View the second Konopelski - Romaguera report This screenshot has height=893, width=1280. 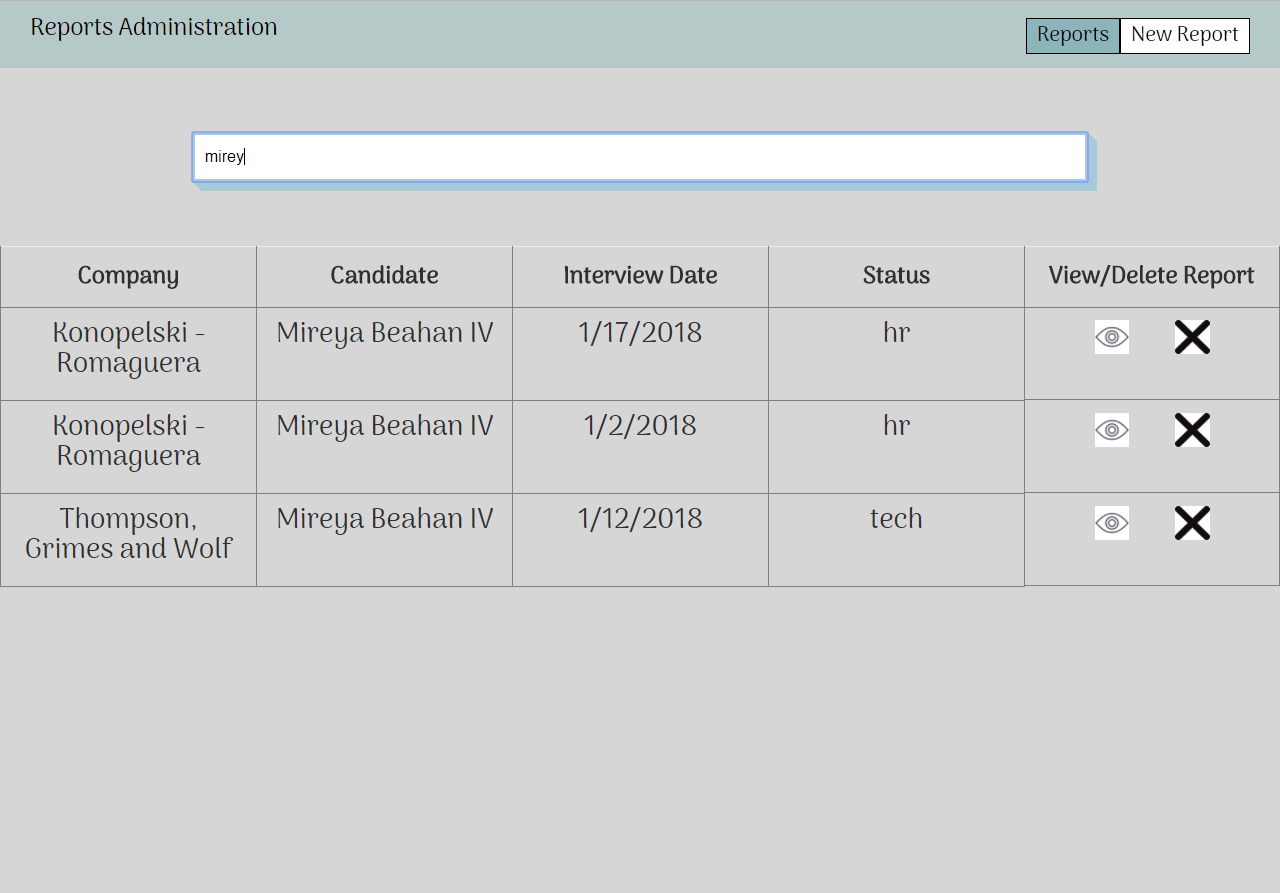[x=1111, y=430]
